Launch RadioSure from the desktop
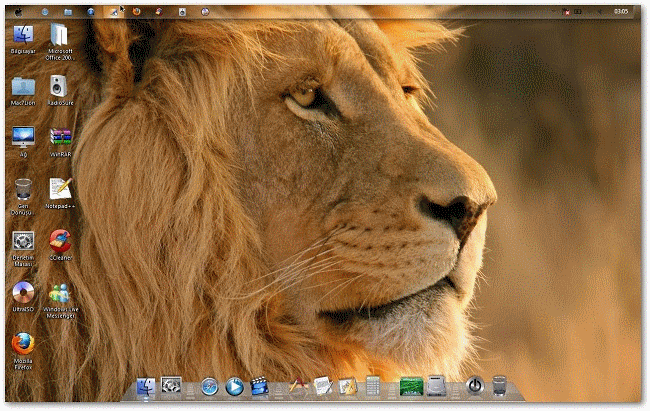The height and width of the screenshot is (411, 650). (x=60, y=90)
